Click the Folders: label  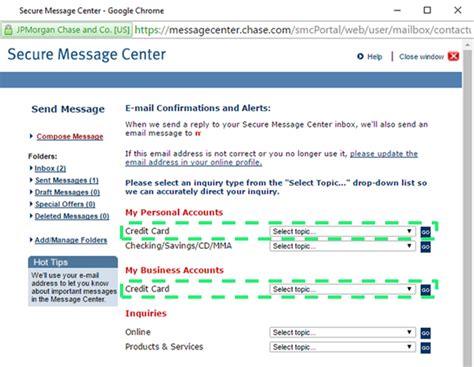point(42,156)
